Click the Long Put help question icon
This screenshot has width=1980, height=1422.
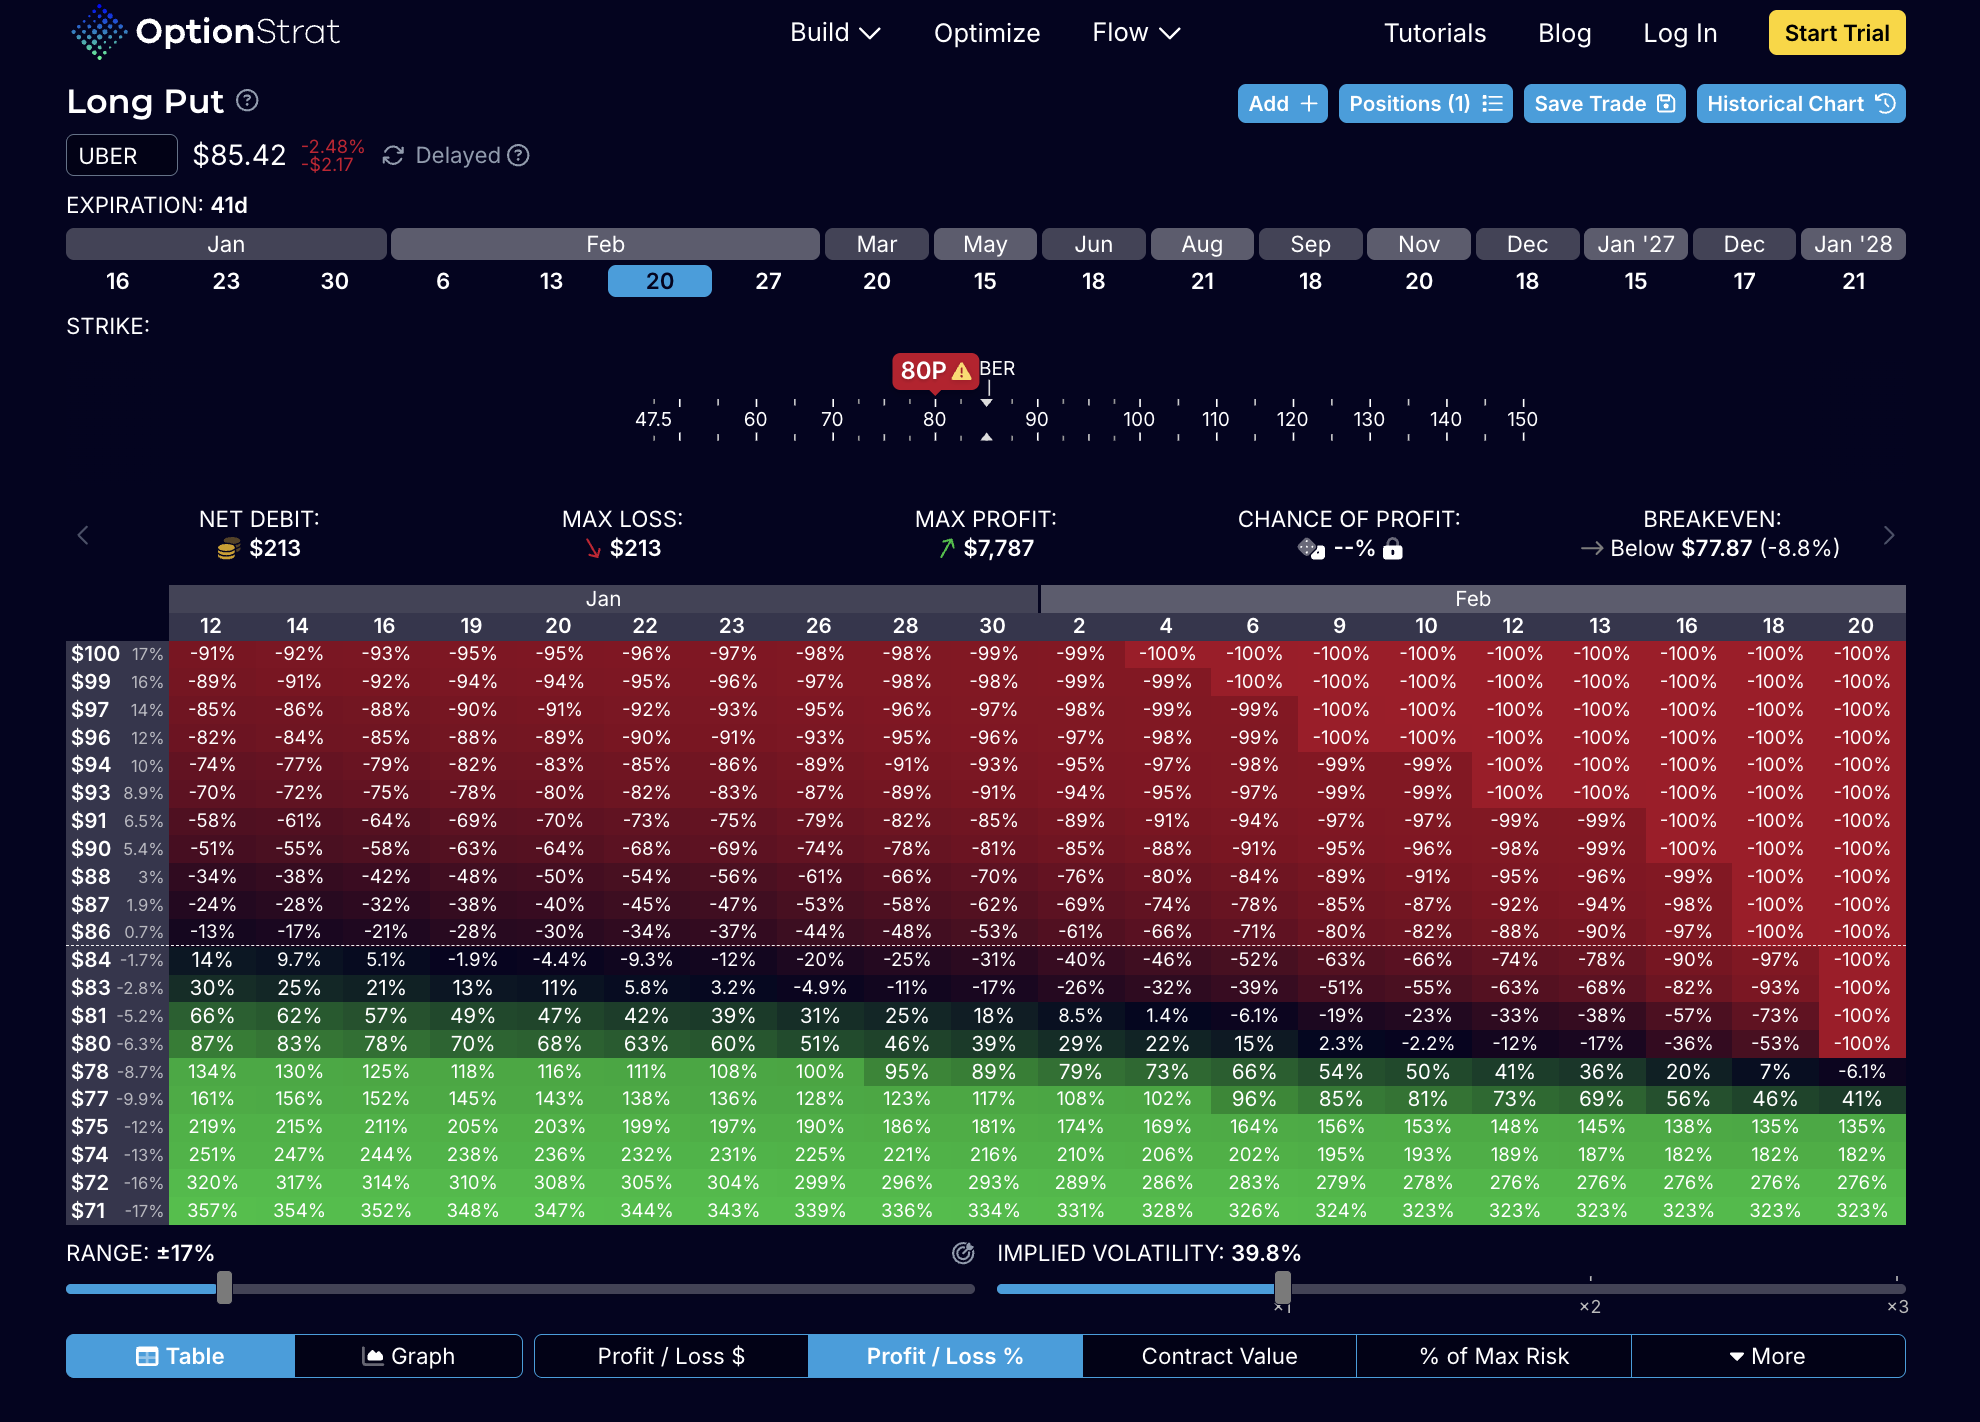point(247,101)
